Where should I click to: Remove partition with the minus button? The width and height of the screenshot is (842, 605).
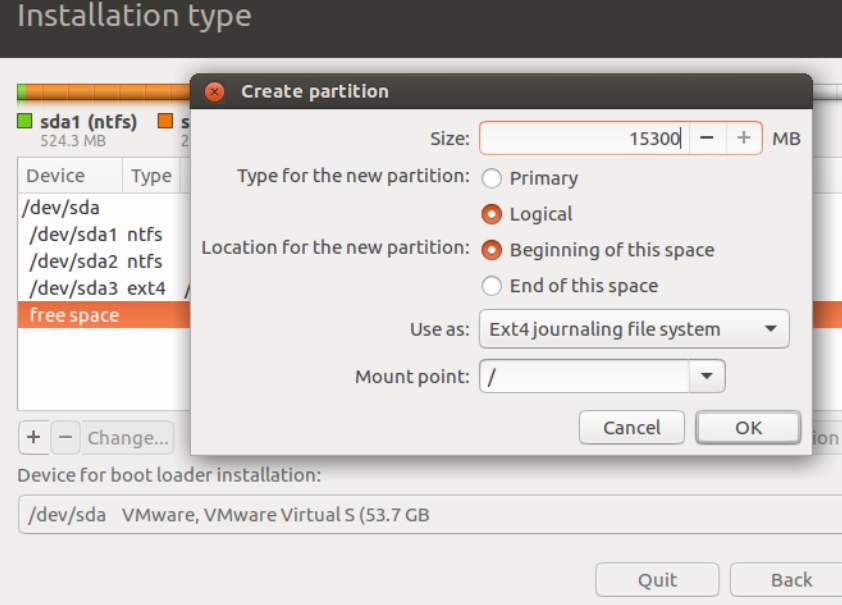[66, 438]
